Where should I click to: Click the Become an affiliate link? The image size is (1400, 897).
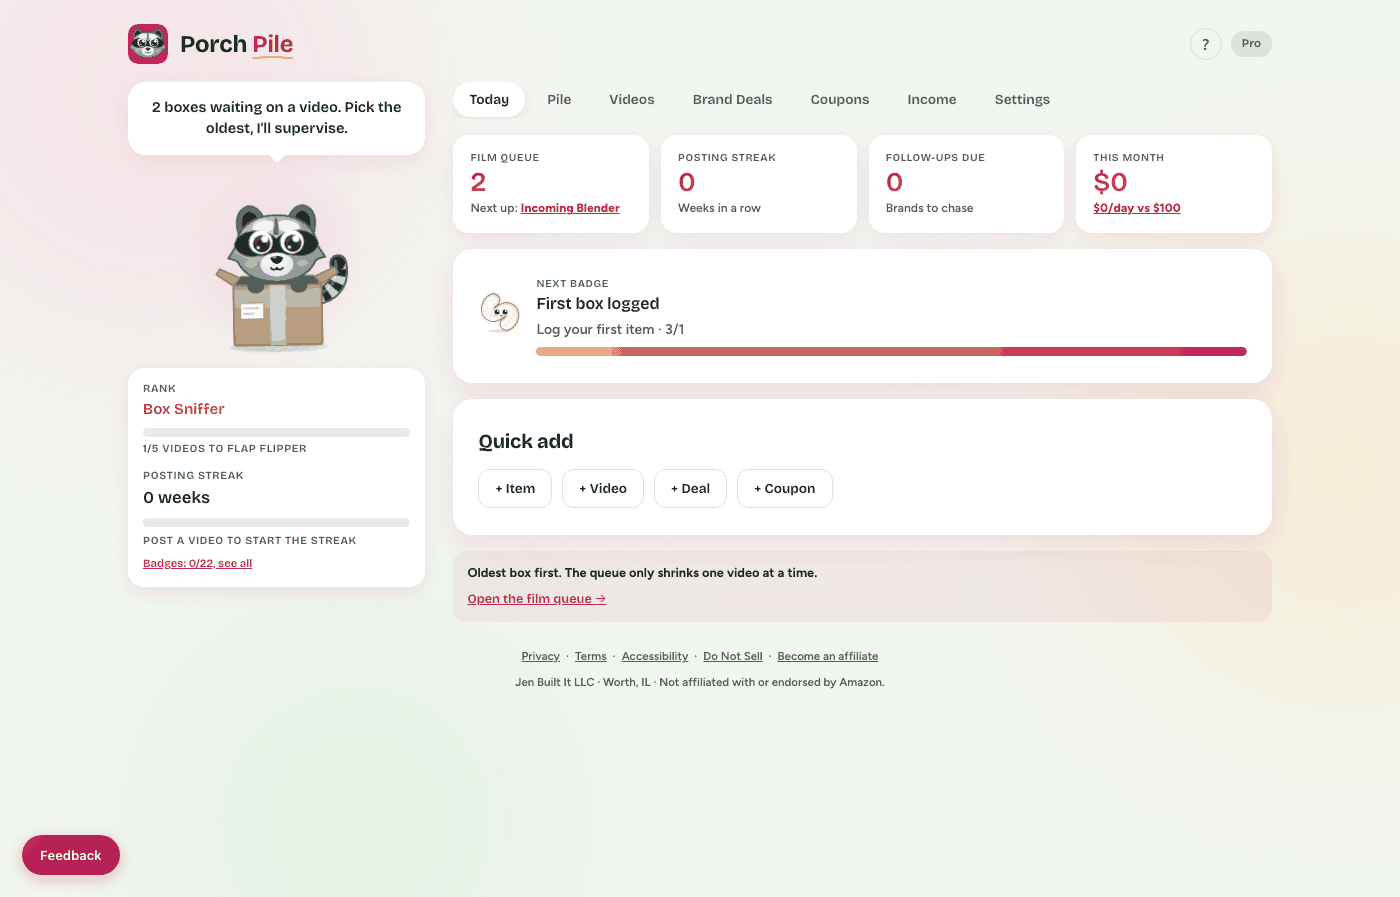click(x=828, y=657)
